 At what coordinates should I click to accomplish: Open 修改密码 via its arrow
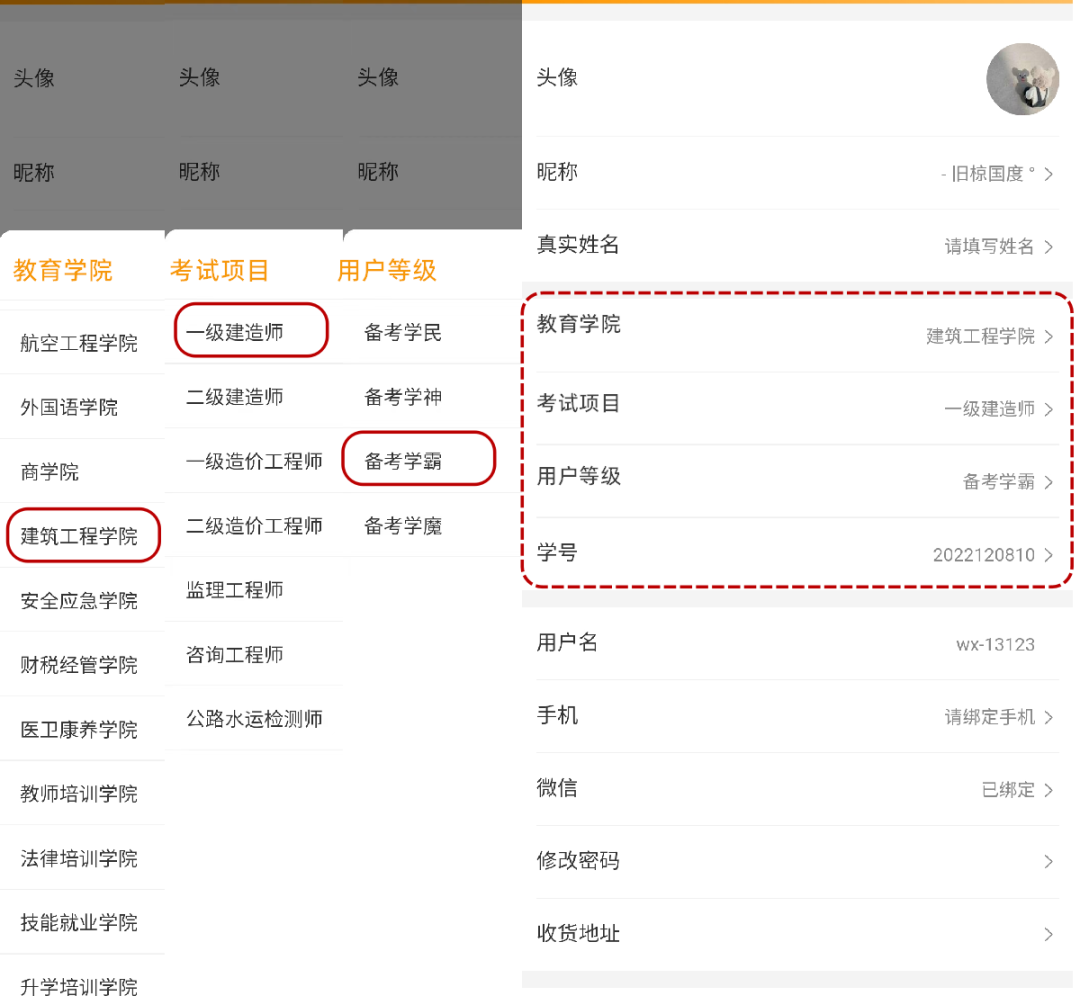1048,862
